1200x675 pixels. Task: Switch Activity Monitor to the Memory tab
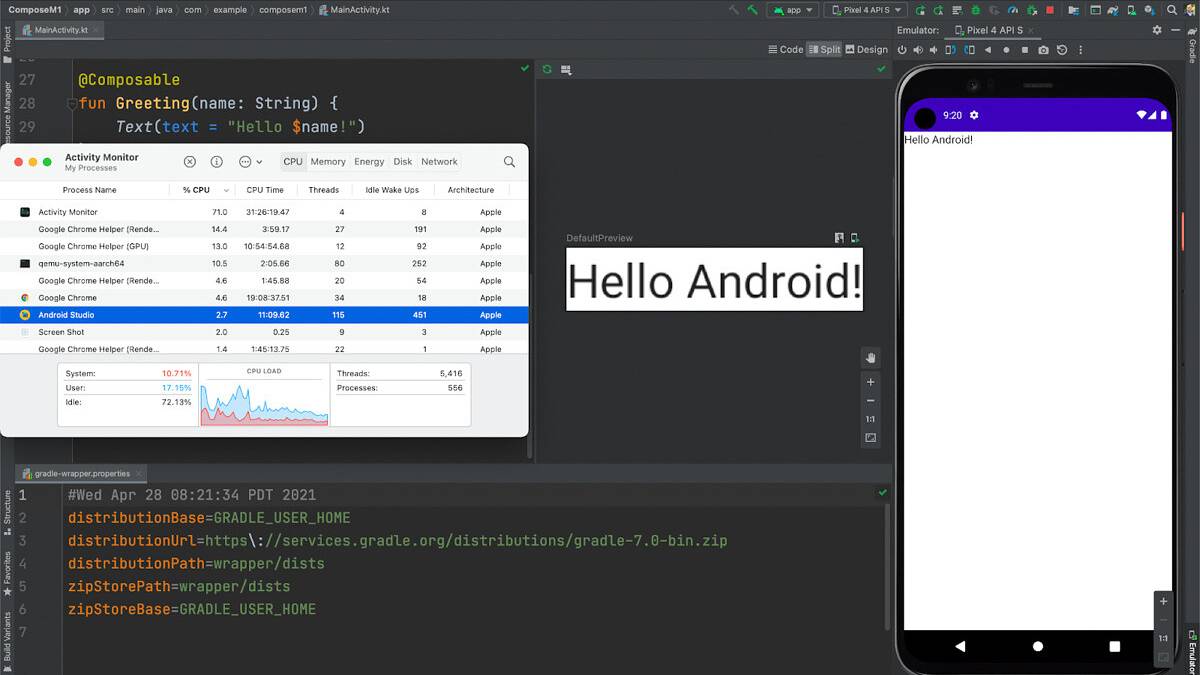[328, 162]
